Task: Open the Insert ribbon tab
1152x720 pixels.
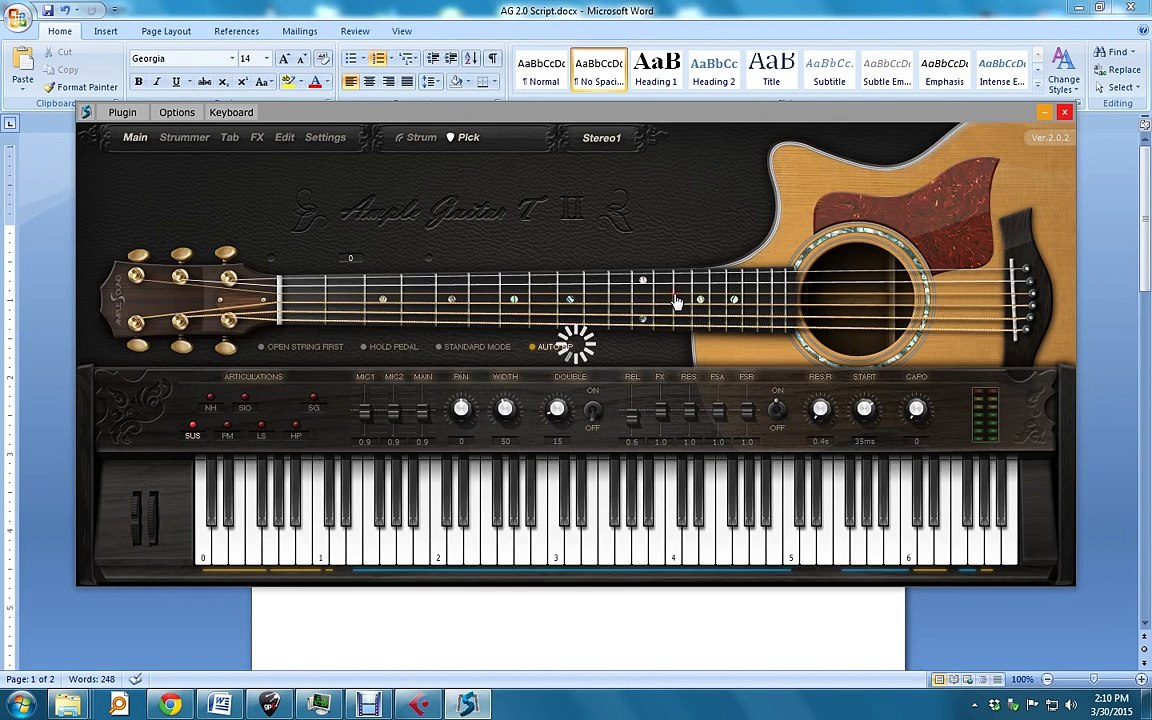Action: pos(105,31)
